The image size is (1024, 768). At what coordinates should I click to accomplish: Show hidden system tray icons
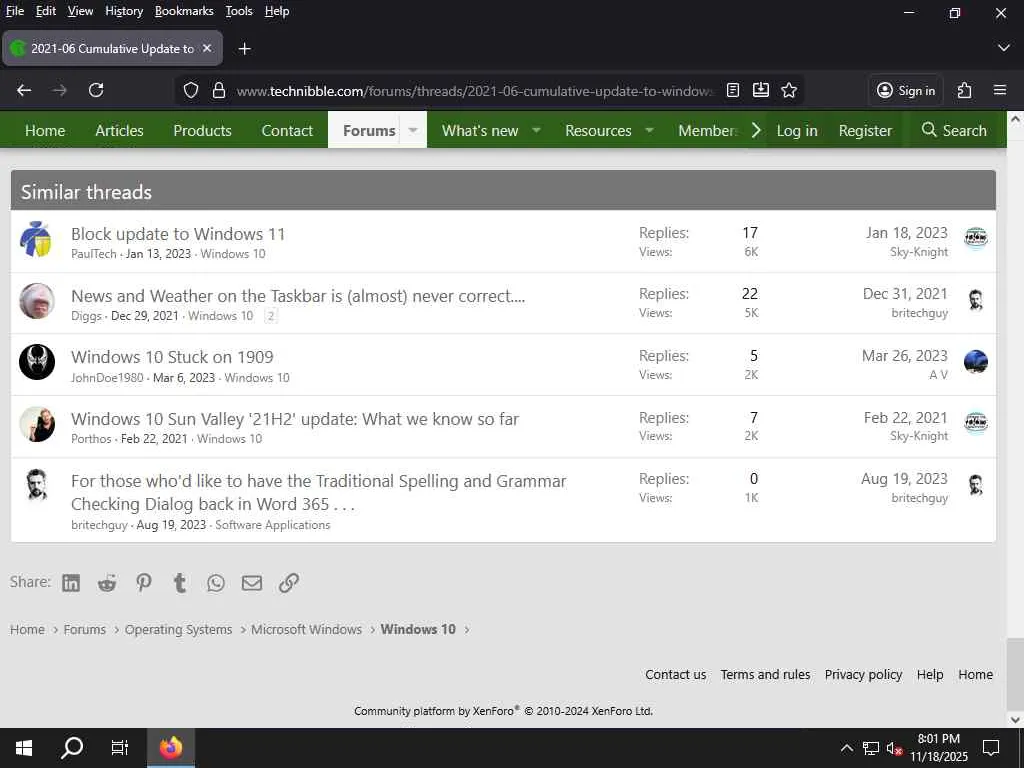(846, 748)
